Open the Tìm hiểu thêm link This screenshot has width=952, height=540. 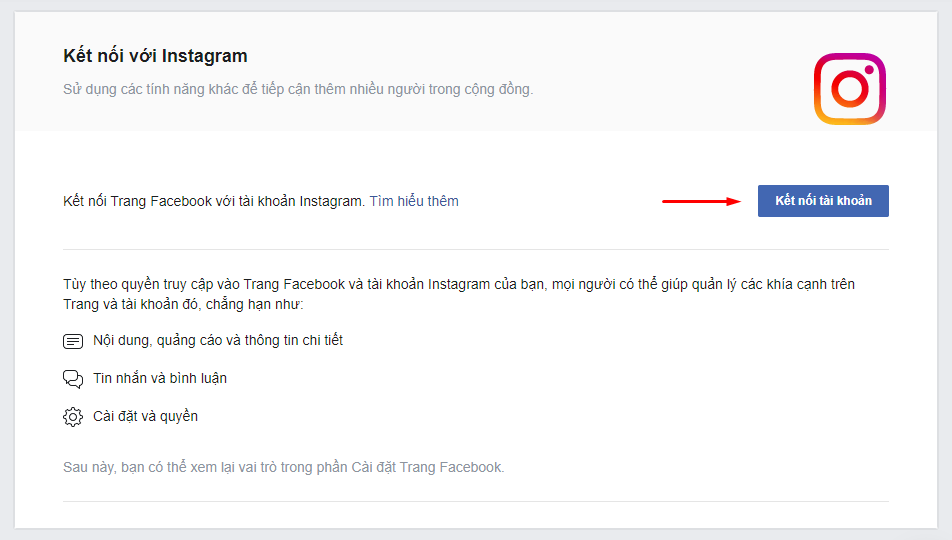pyautogui.click(x=414, y=201)
